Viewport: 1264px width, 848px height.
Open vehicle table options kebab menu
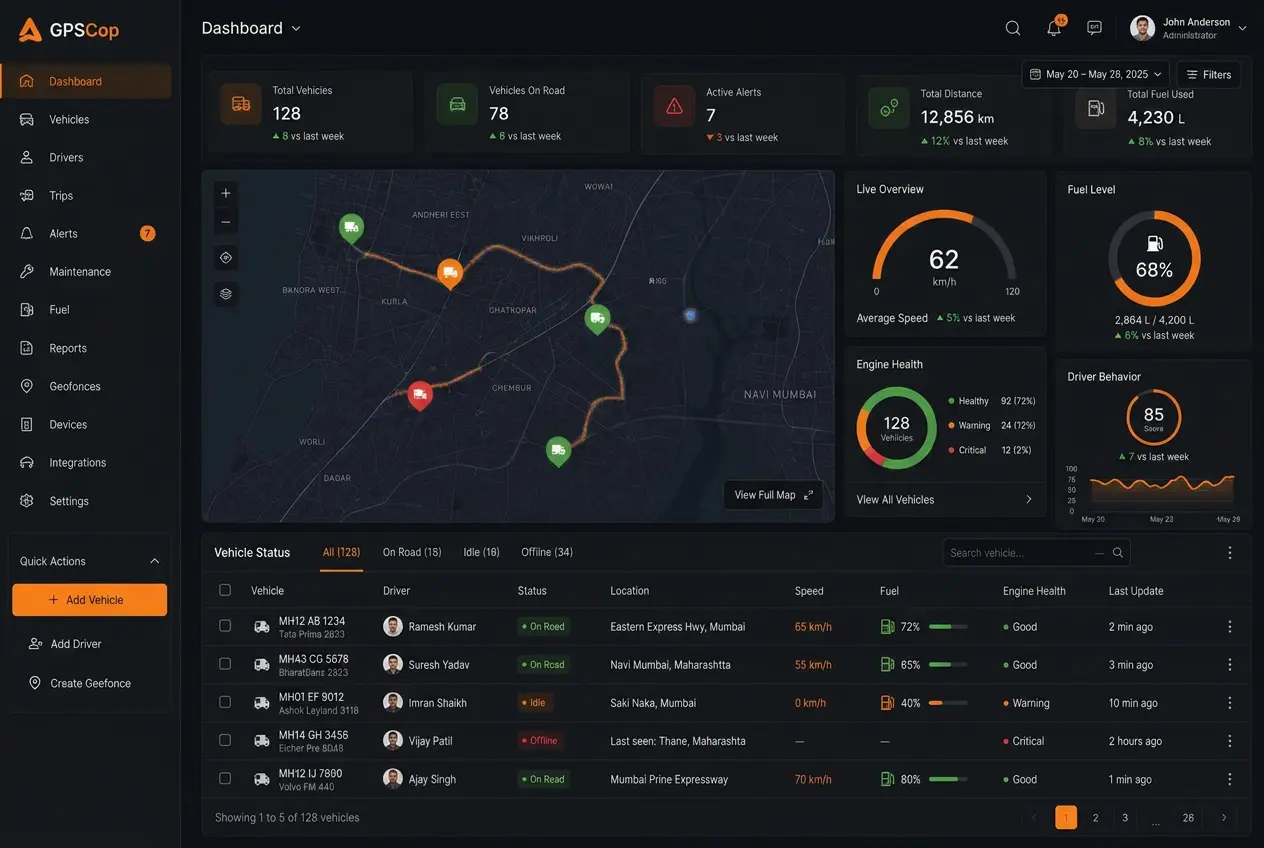[x=1230, y=553]
